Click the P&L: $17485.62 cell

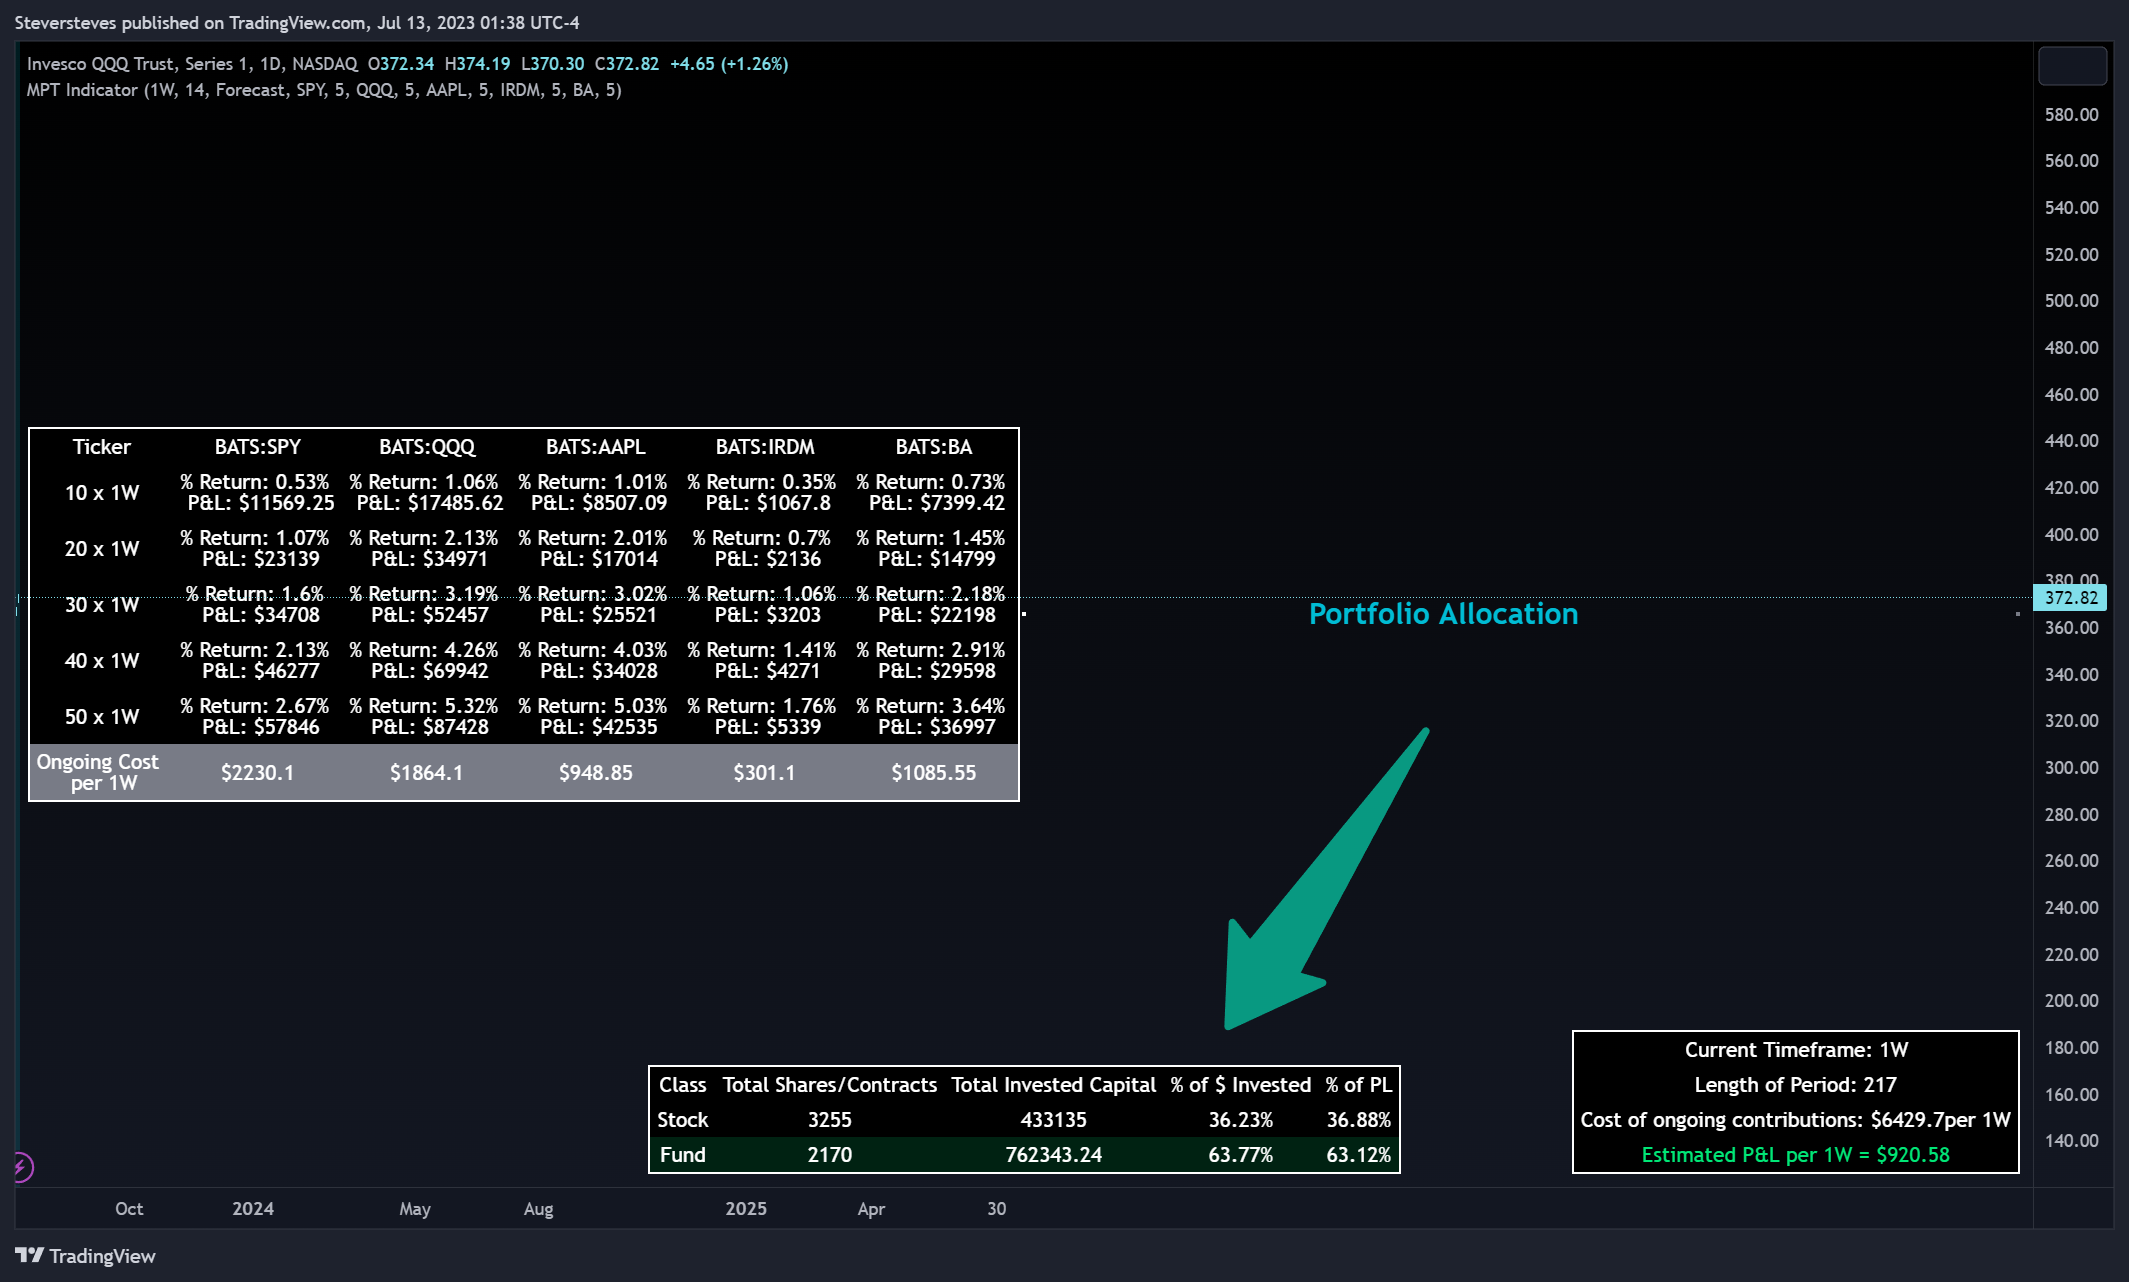tap(429, 503)
